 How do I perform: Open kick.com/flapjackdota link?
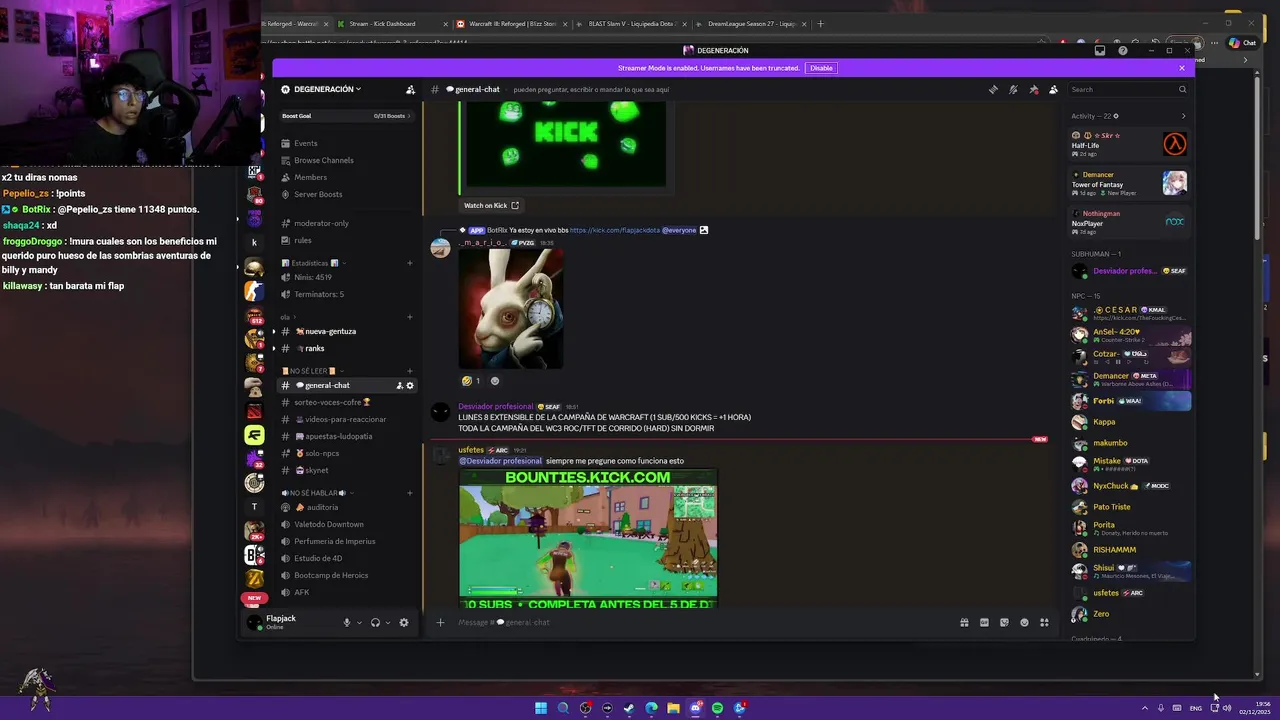pos(614,230)
